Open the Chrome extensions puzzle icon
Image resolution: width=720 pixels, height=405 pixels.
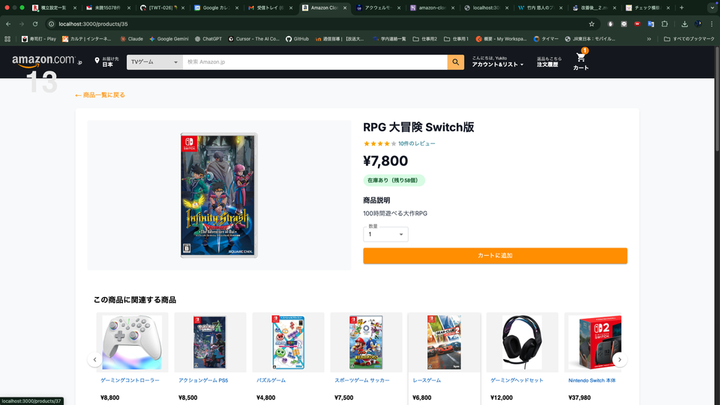coord(664,24)
